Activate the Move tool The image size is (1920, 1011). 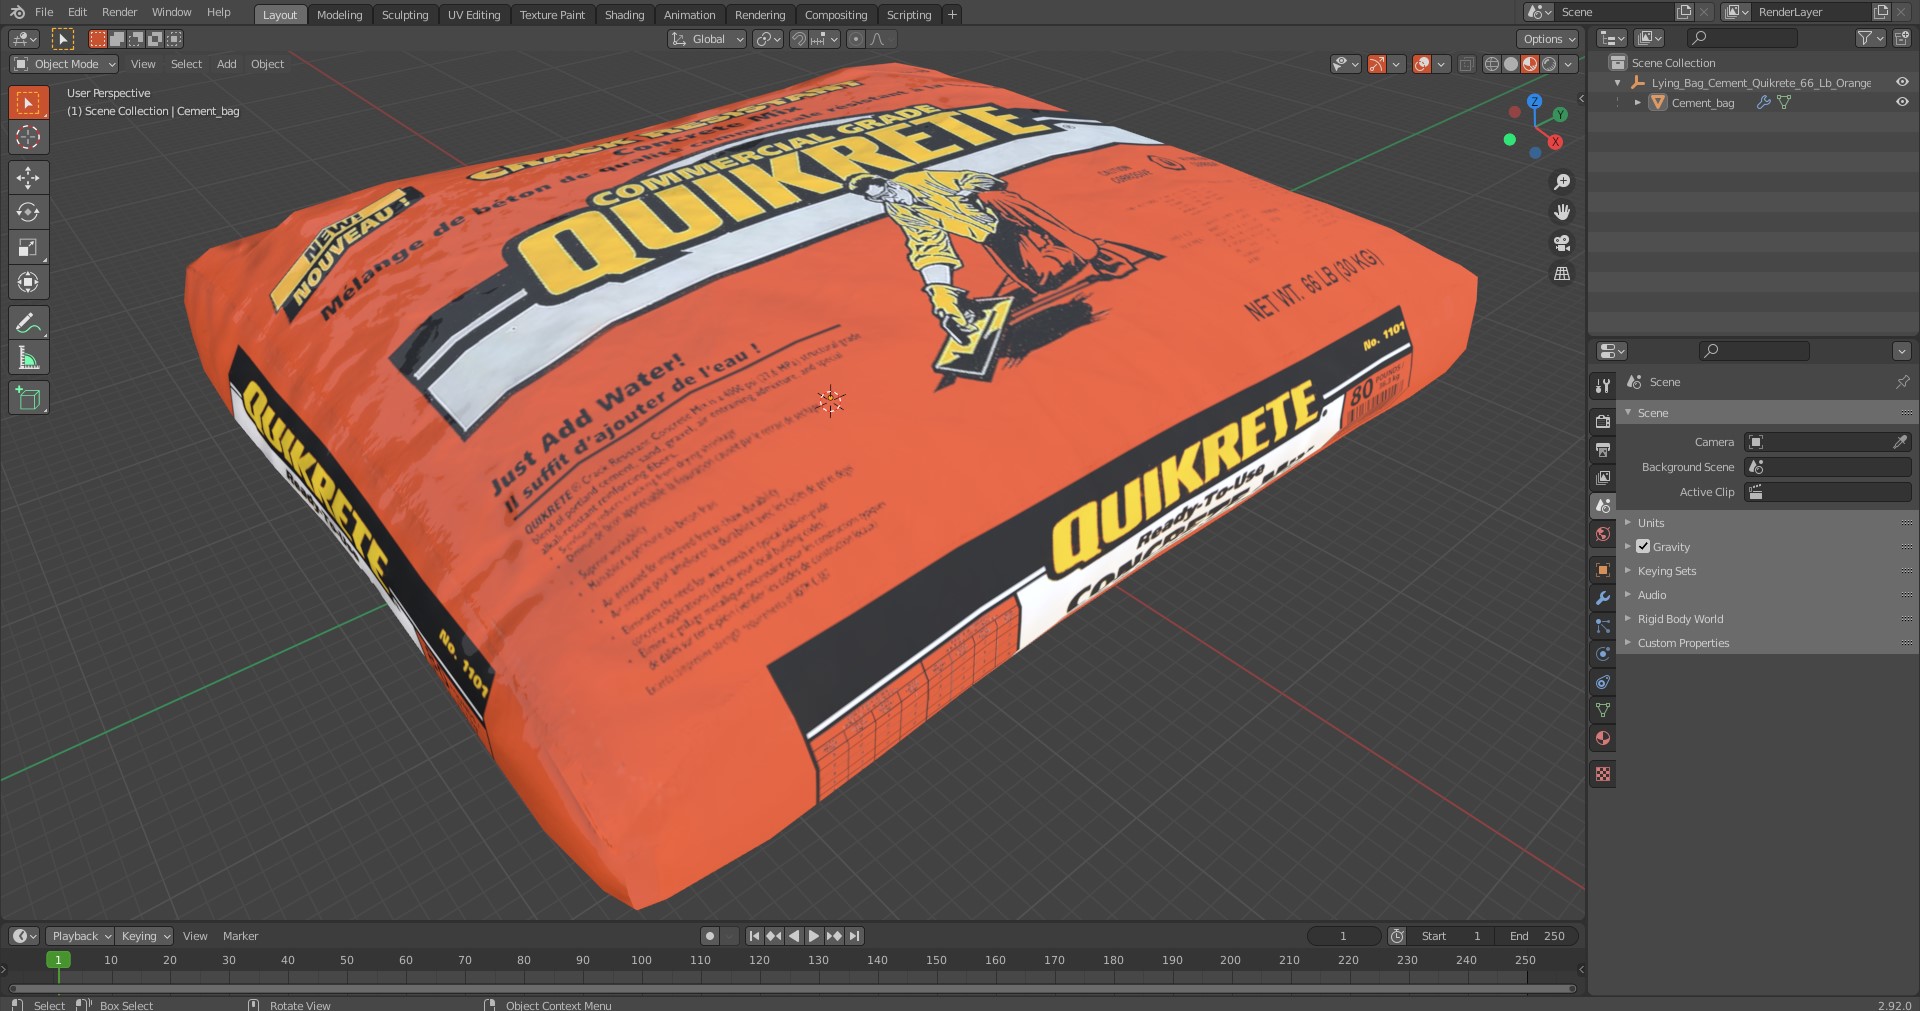point(28,178)
